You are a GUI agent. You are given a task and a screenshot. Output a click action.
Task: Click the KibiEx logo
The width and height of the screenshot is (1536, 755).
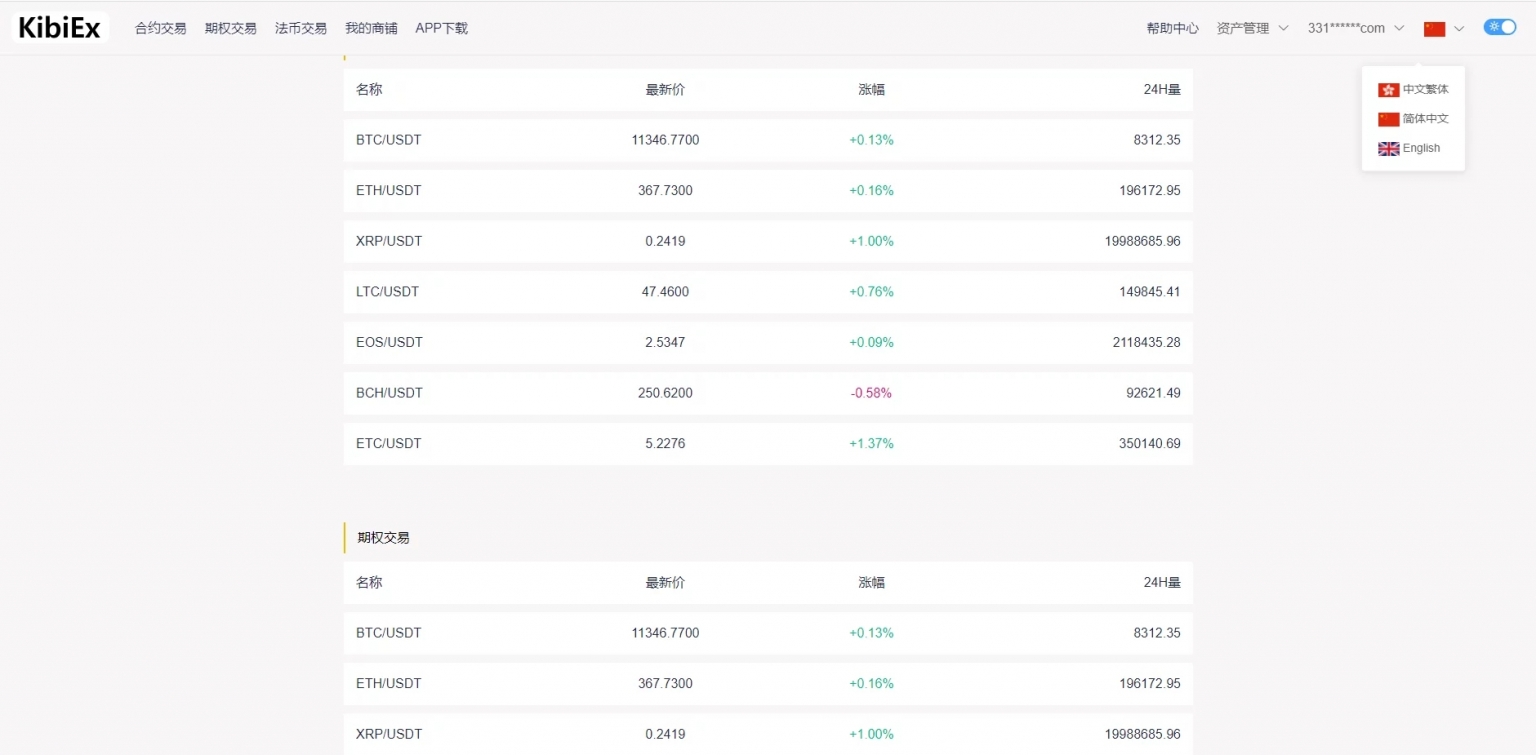point(60,28)
